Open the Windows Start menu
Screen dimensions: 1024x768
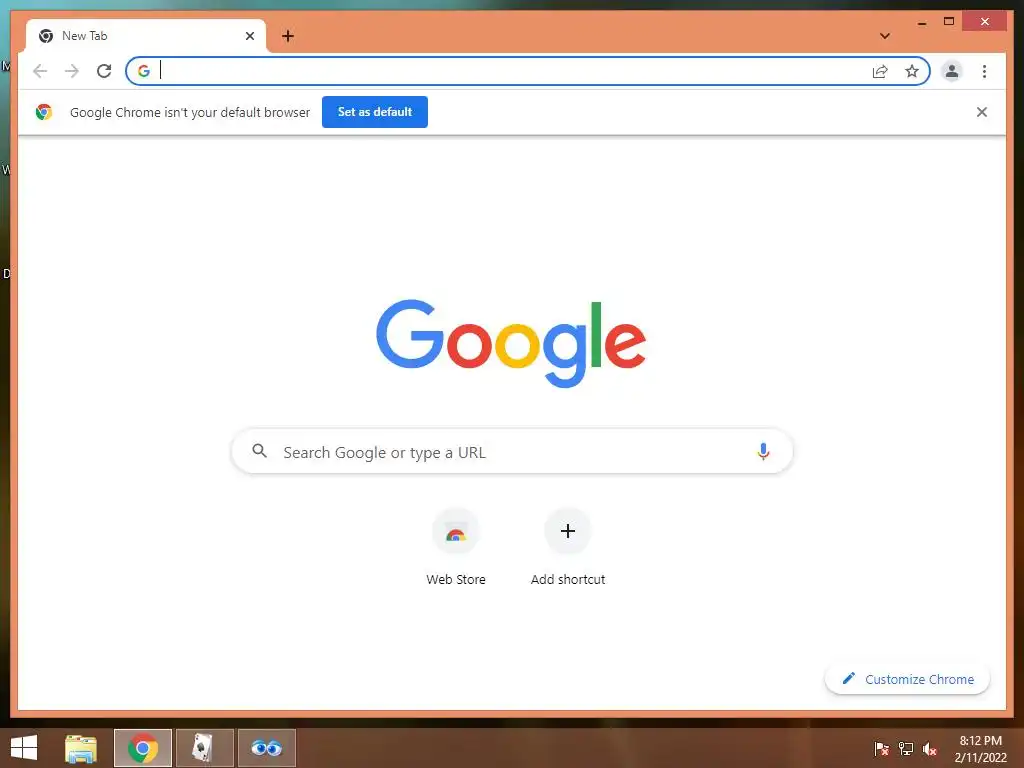24,748
